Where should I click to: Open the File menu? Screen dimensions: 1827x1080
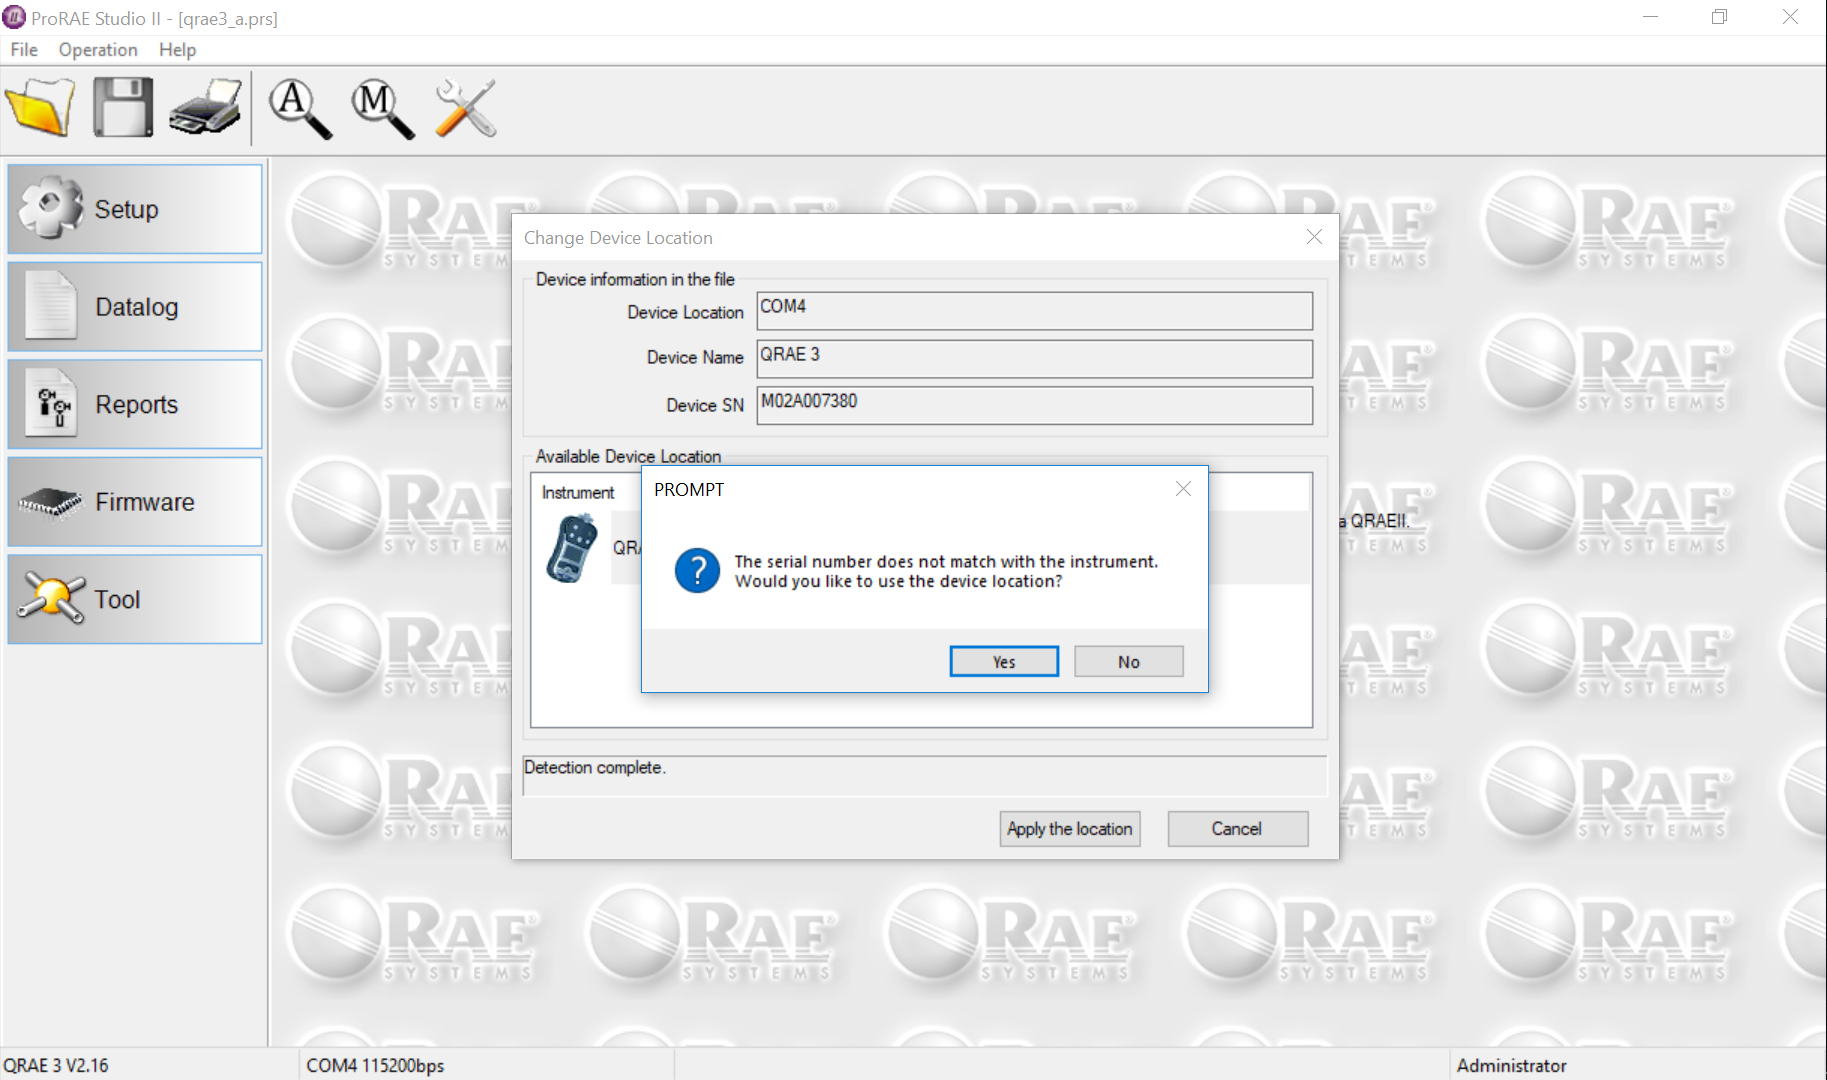click(x=24, y=50)
